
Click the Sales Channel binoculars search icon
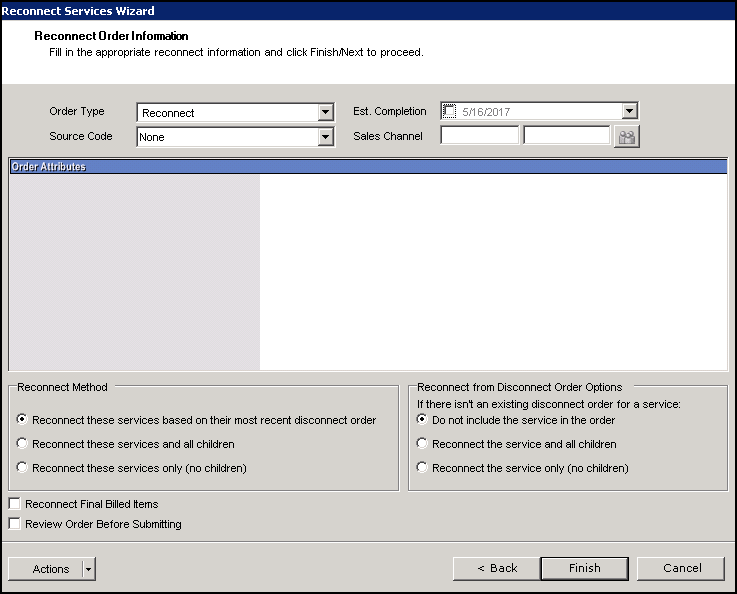pyautogui.click(x=627, y=137)
